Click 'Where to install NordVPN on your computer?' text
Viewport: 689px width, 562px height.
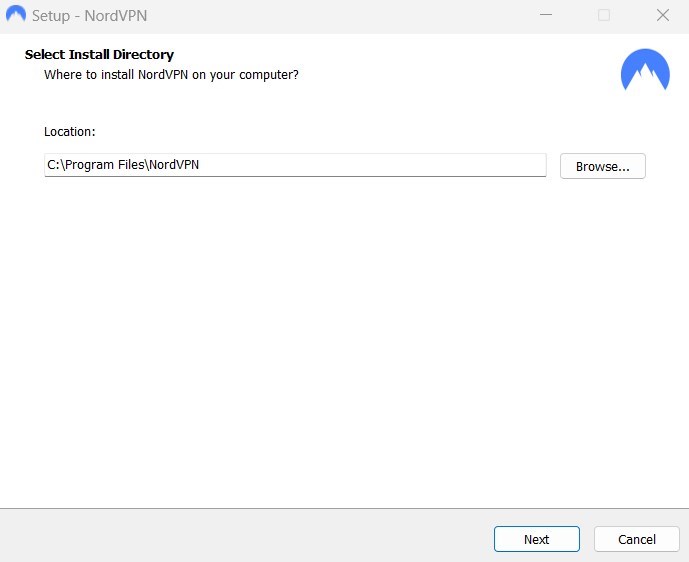(171, 75)
